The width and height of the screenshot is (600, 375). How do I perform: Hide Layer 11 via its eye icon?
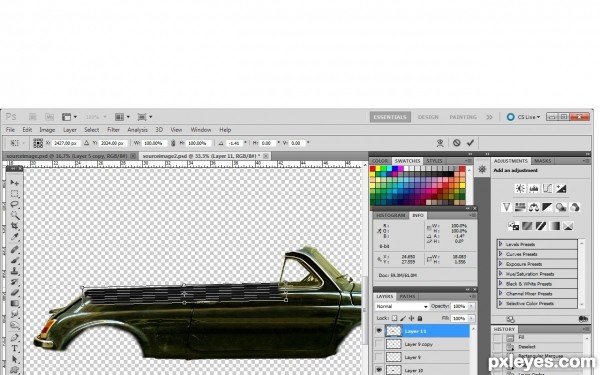[x=379, y=331]
